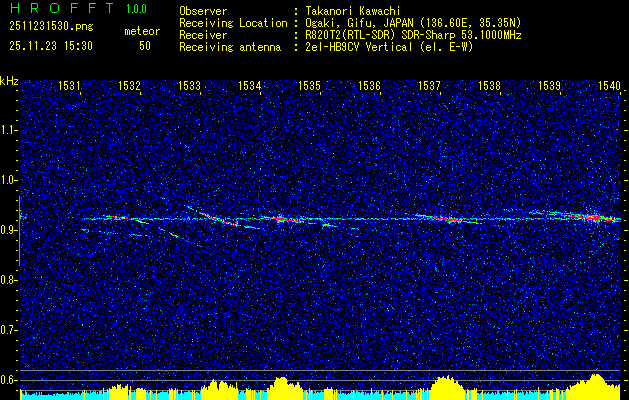This screenshot has width=629, height=400.
Task: Click the date stamp 25.11.23 15:30
Action: 51,46
